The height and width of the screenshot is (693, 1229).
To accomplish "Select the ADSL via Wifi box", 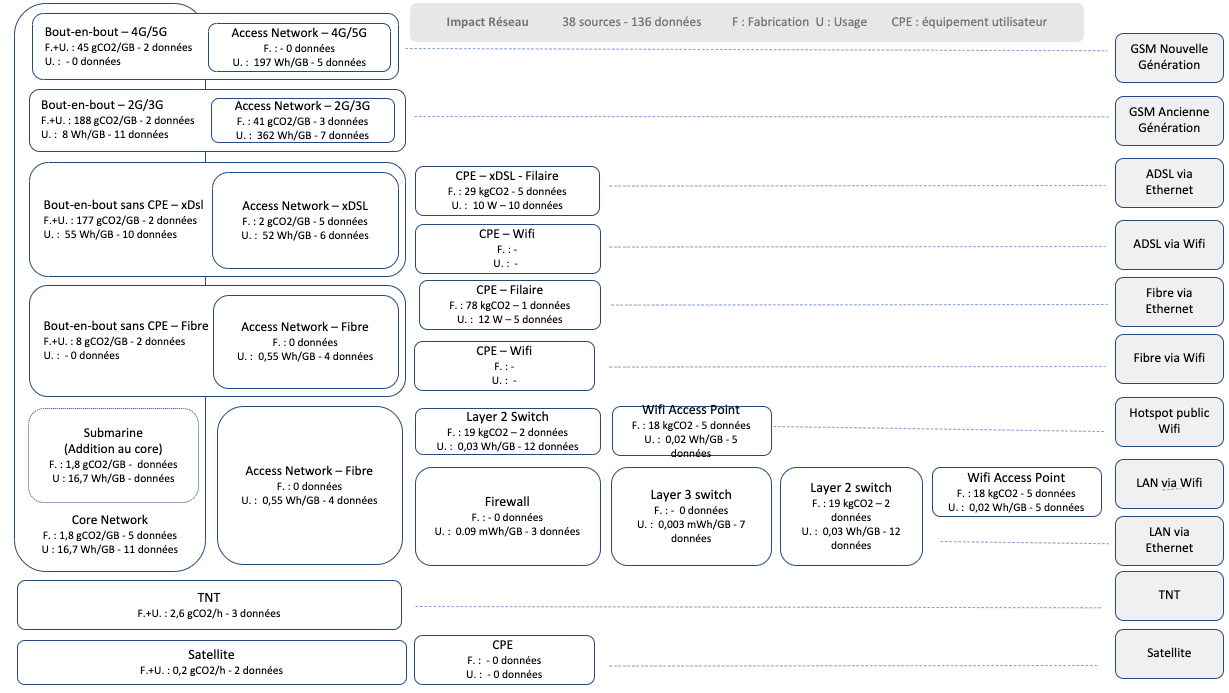I will tap(1169, 244).
